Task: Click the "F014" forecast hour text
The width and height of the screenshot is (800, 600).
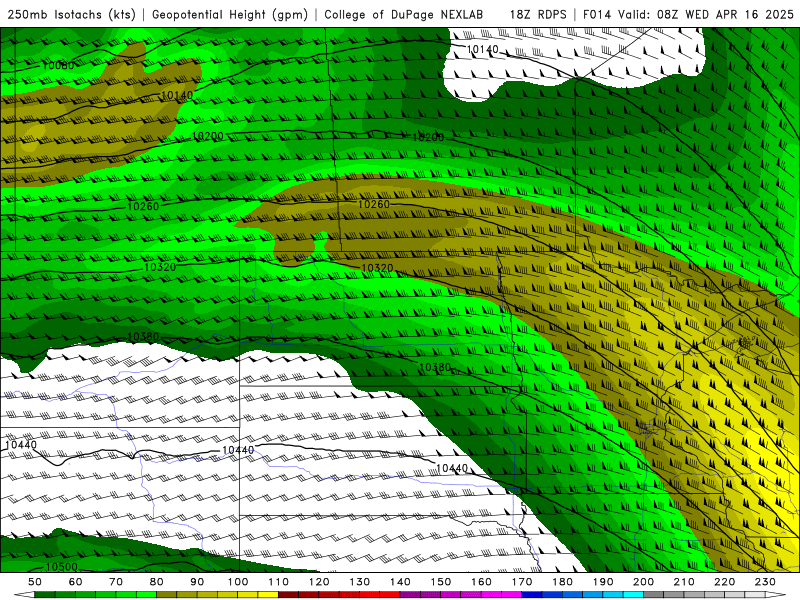Action: (x=597, y=14)
